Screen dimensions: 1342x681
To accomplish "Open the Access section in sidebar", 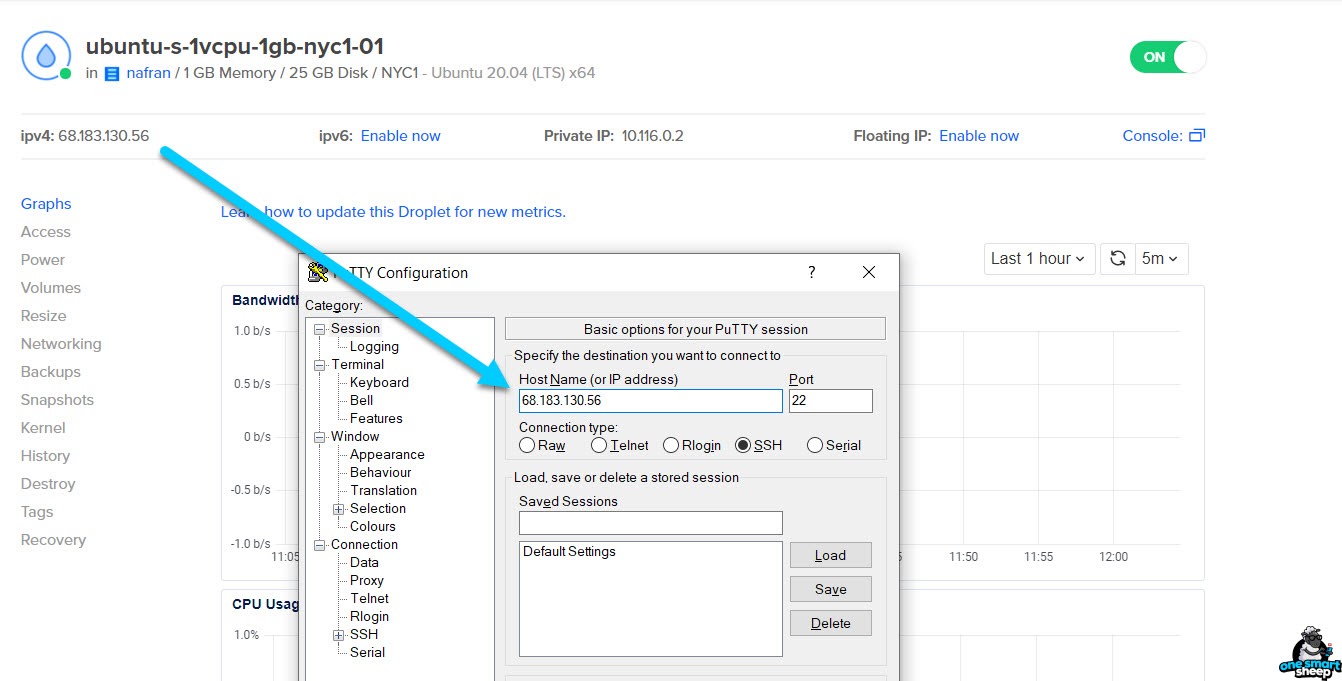I will pos(46,232).
